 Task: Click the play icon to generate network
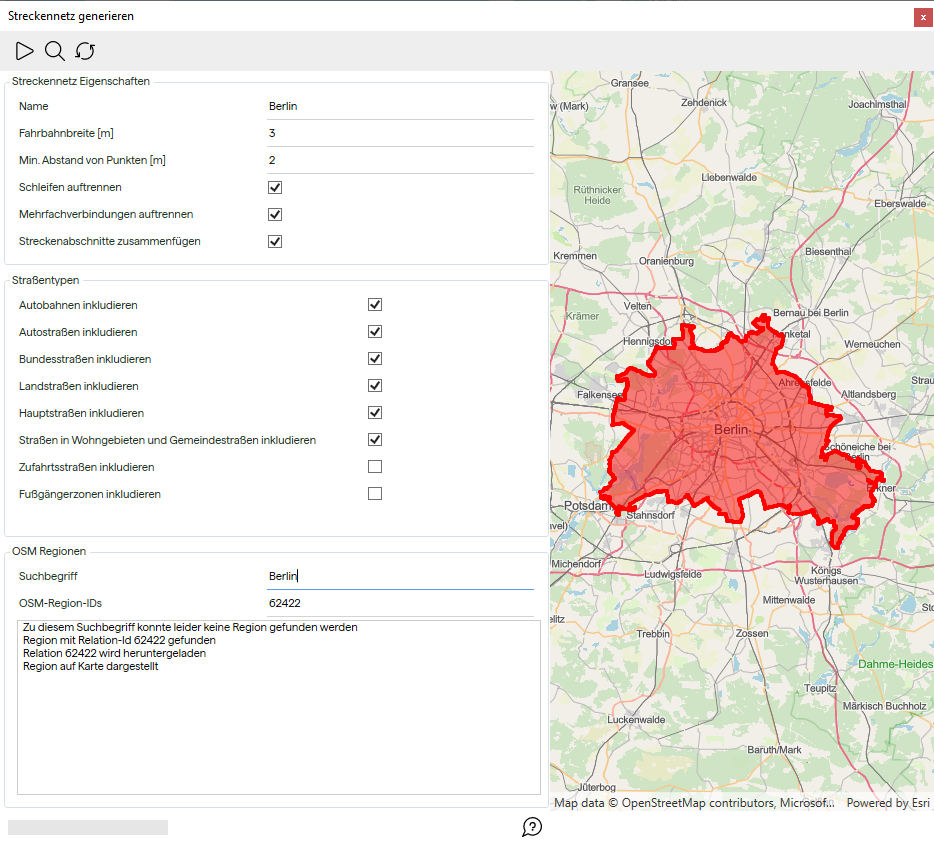coord(25,51)
